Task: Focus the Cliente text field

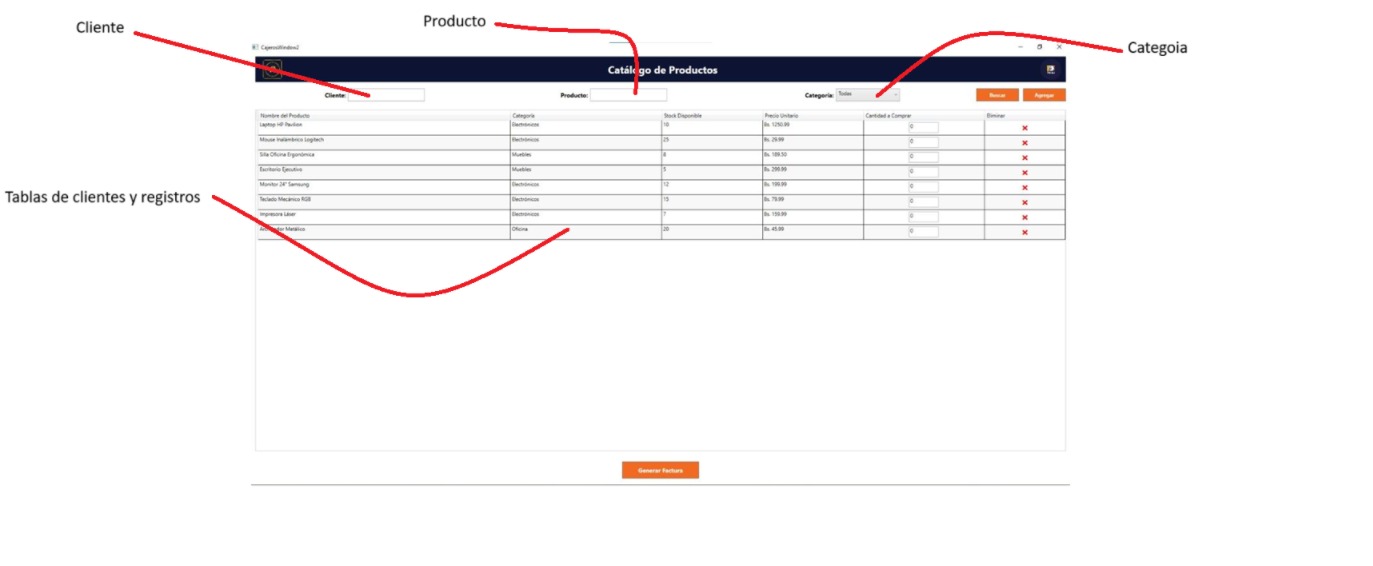Action: [386, 96]
